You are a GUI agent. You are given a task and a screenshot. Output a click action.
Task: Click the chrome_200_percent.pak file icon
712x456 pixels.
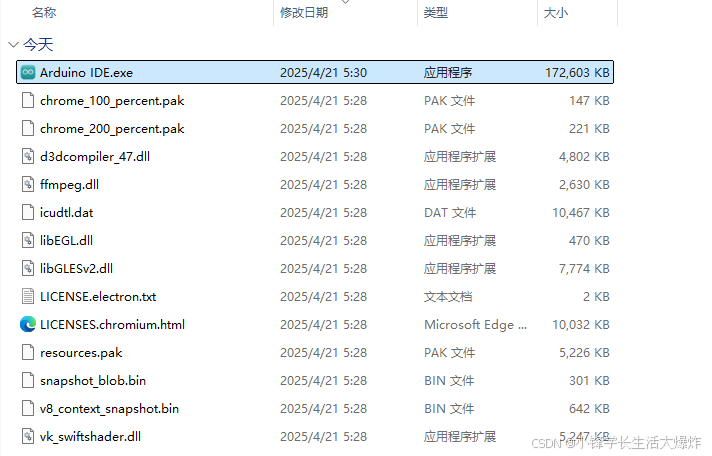click(28, 129)
